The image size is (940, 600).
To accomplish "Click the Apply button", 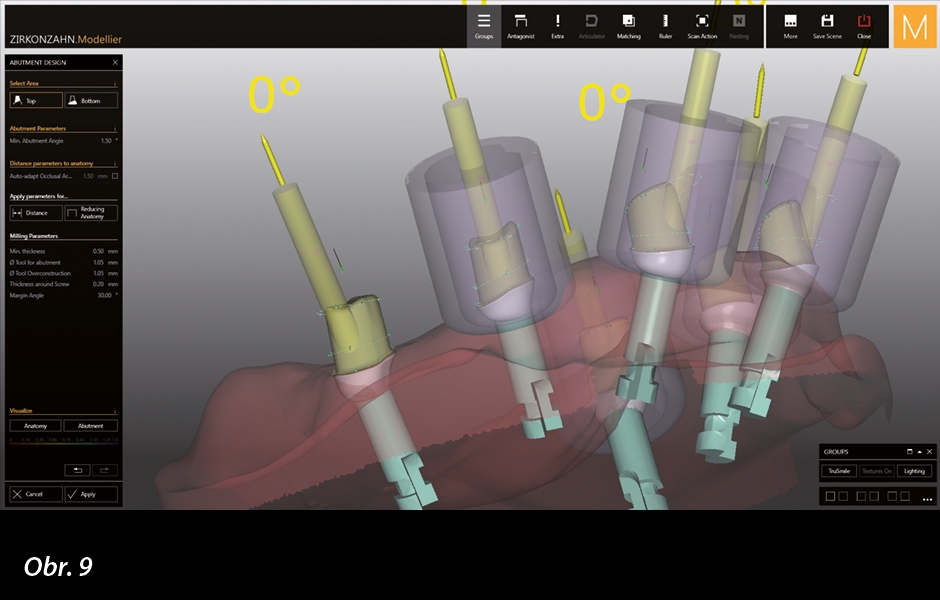I will coord(91,494).
